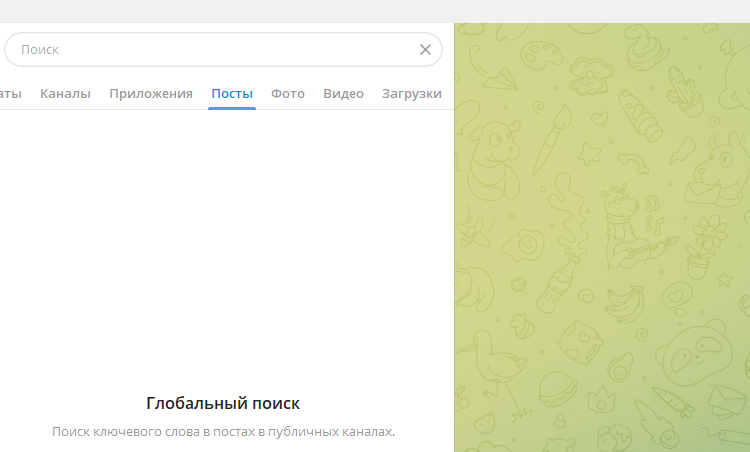Switch to the Фото tab

(x=288, y=94)
